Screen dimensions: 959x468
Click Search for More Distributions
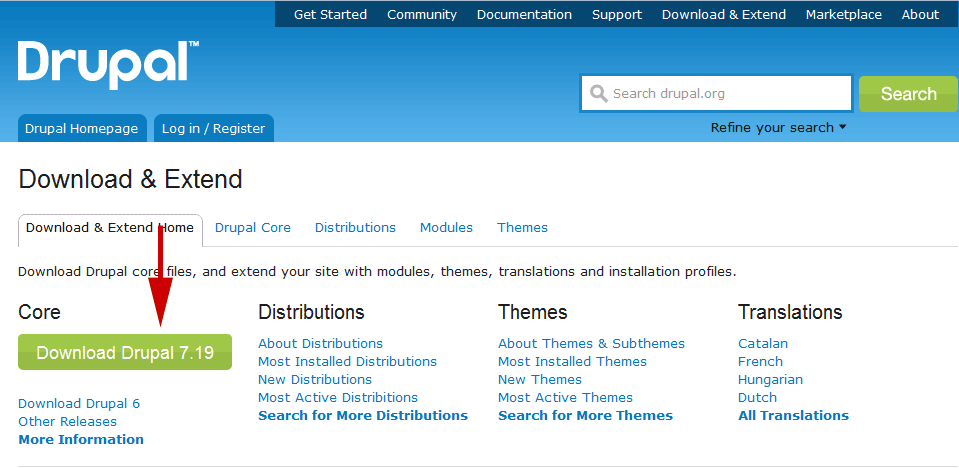363,415
